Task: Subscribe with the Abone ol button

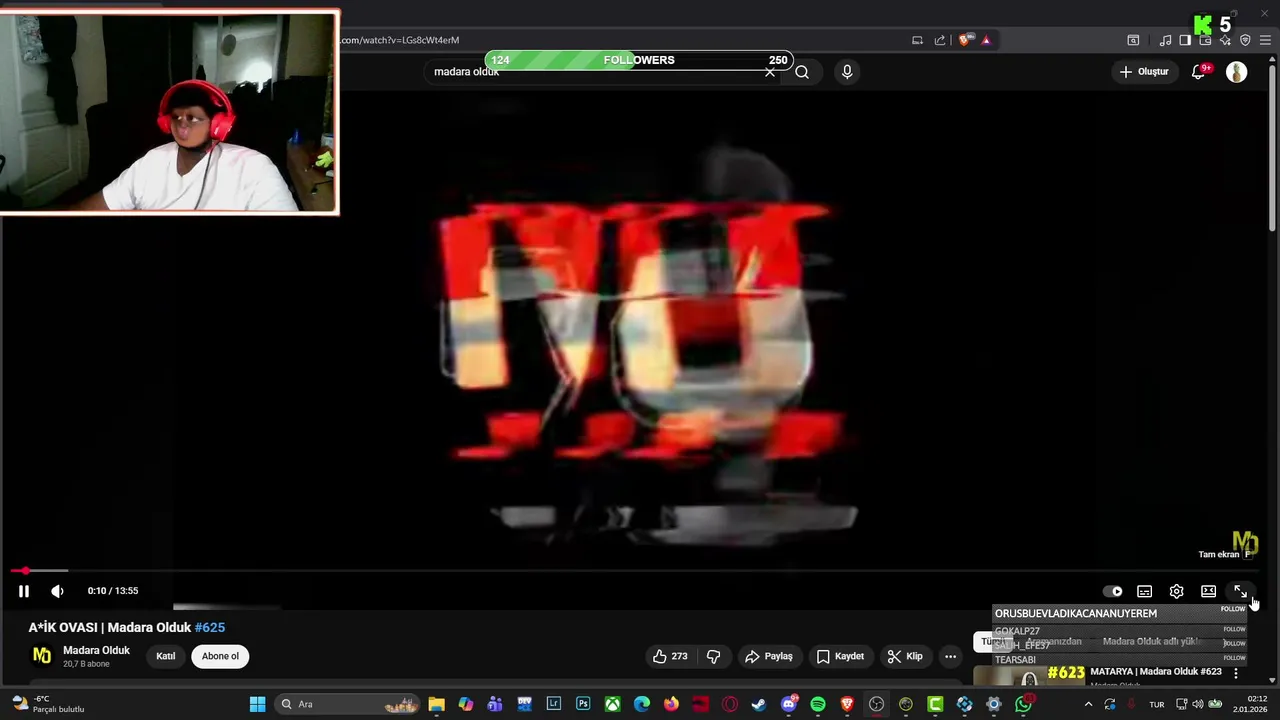Action: coord(220,656)
